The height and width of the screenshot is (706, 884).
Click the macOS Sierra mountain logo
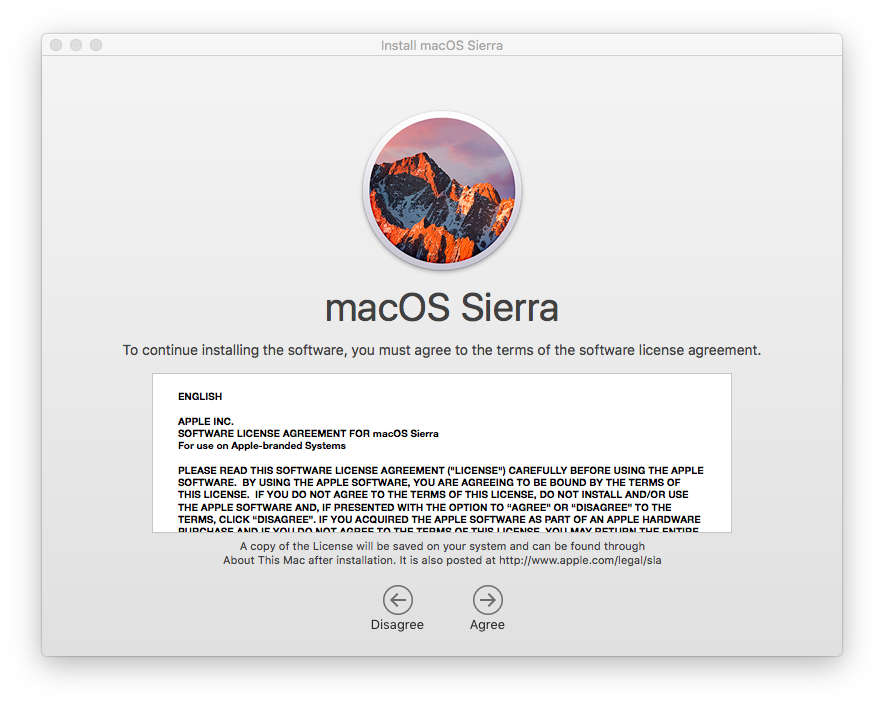click(442, 191)
